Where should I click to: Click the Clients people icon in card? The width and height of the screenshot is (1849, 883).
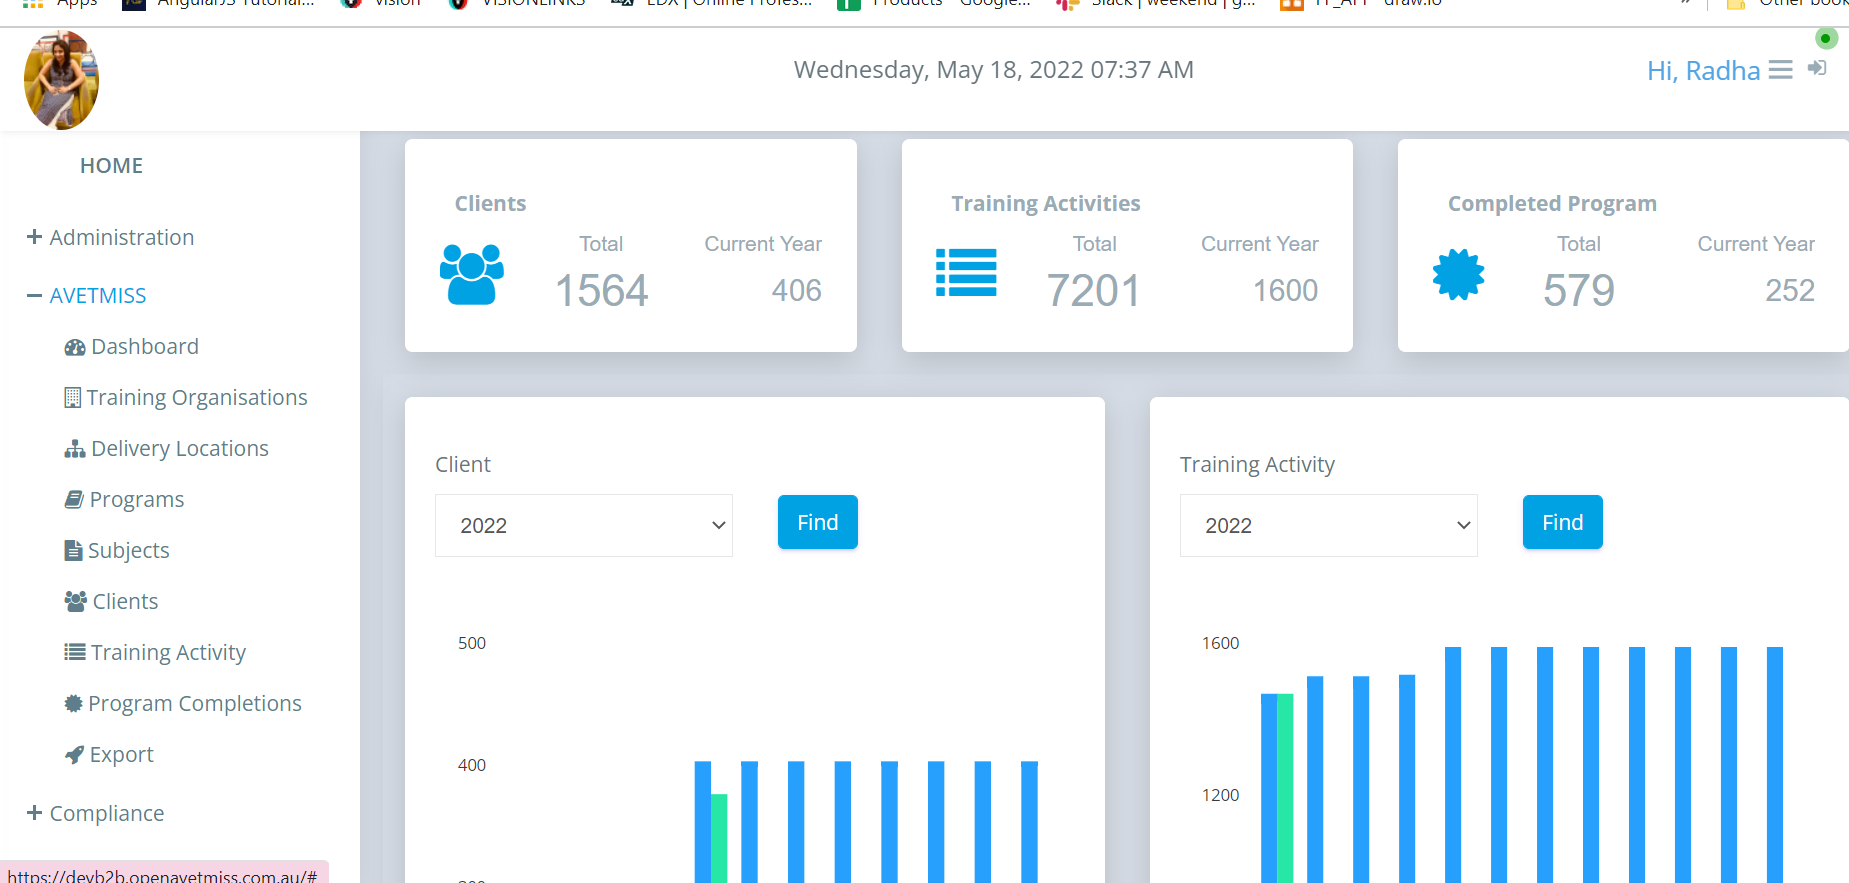coord(472,274)
